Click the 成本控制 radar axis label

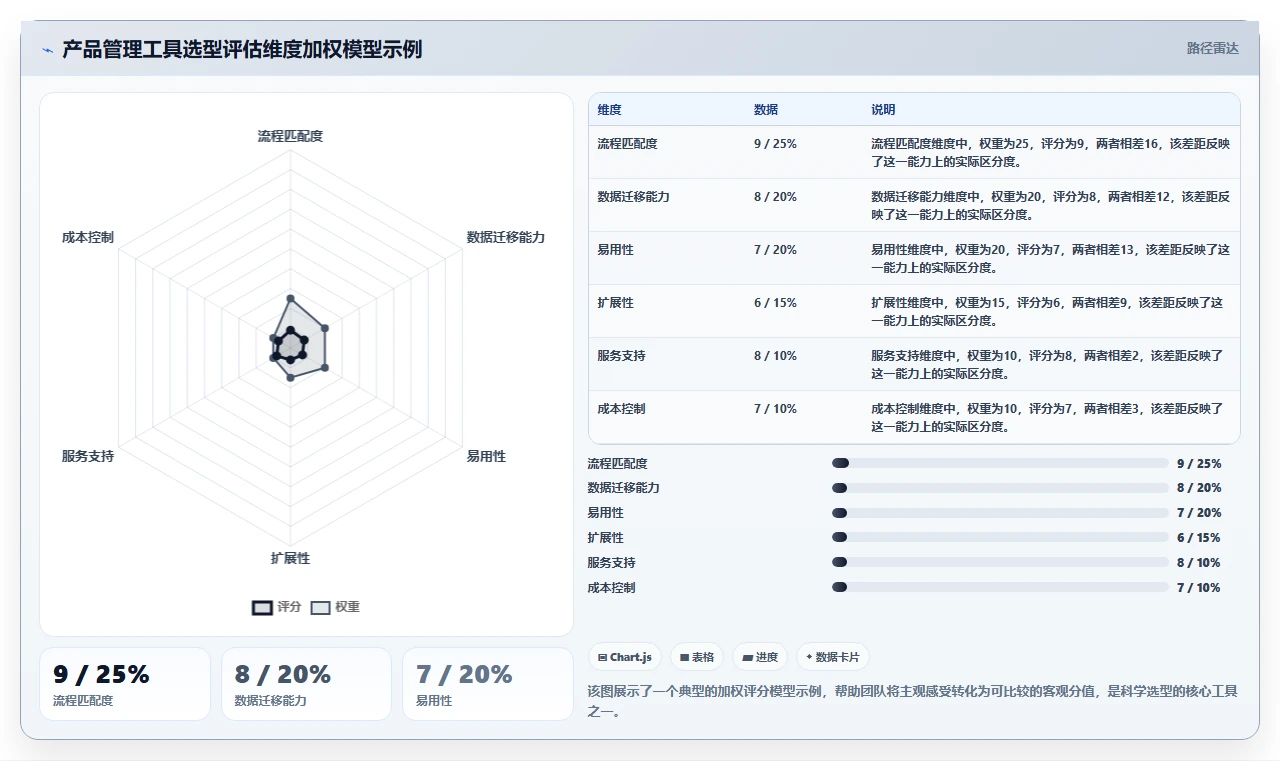coord(88,237)
